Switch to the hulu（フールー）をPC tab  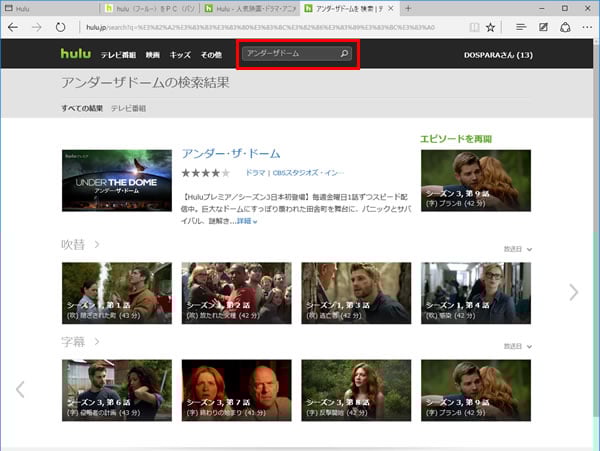150,8
